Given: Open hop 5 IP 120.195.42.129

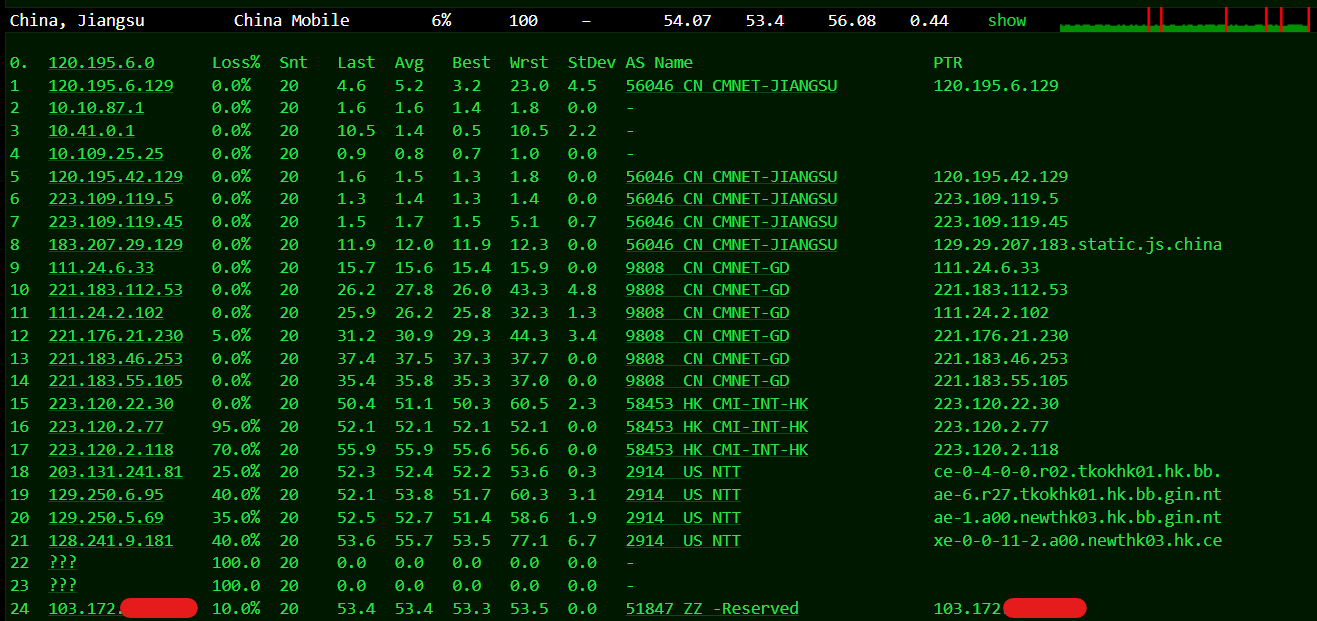Looking at the screenshot, I should coord(116,177).
